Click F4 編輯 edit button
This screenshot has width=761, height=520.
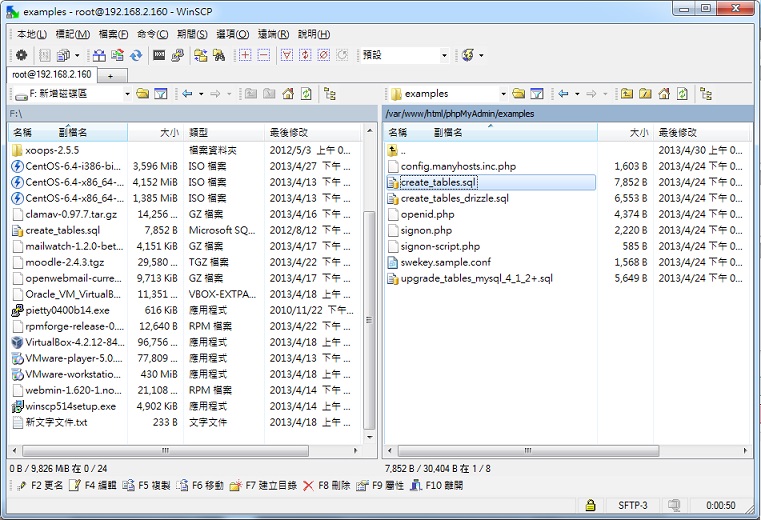(x=93, y=485)
